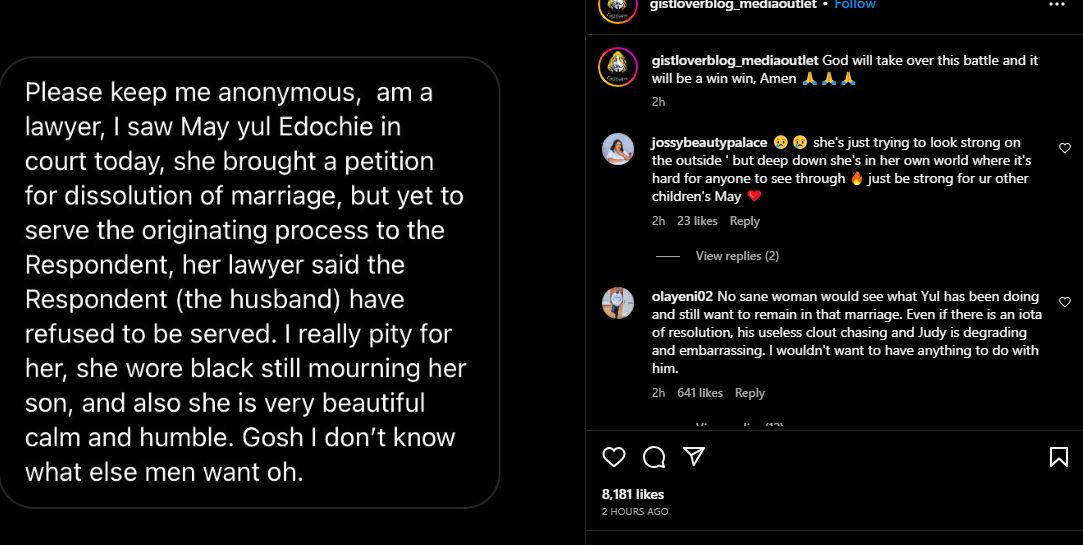Save post using the bookmark icon
The width and height of the screenshot is (1083, 545).
tap(1058, 457)
